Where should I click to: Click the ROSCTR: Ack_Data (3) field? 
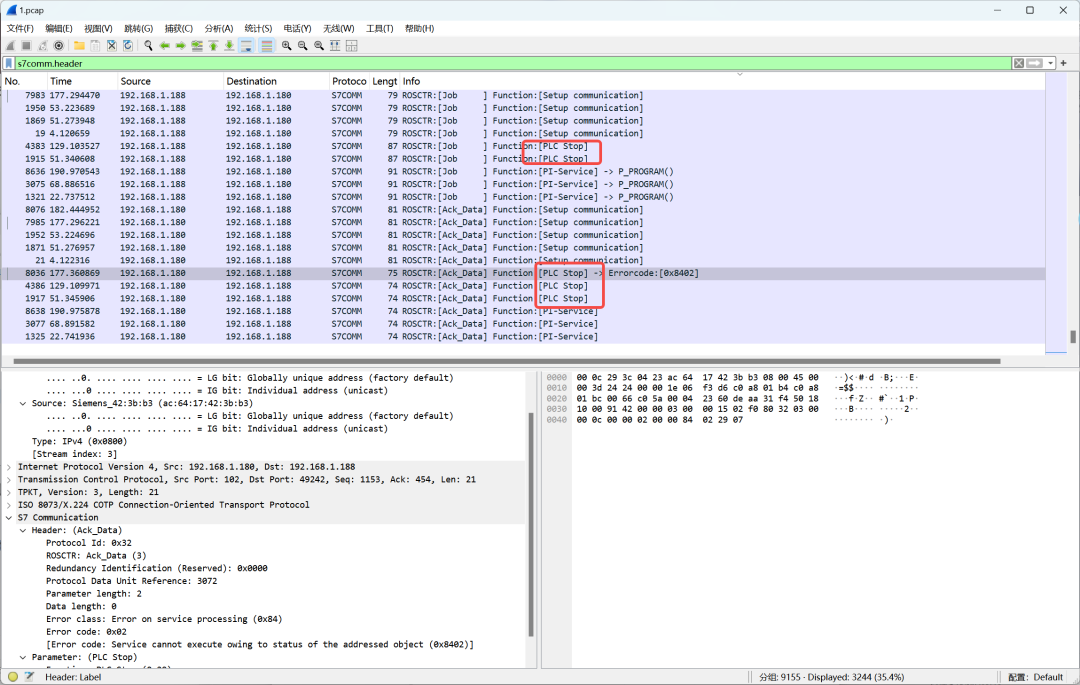point(96,556)
